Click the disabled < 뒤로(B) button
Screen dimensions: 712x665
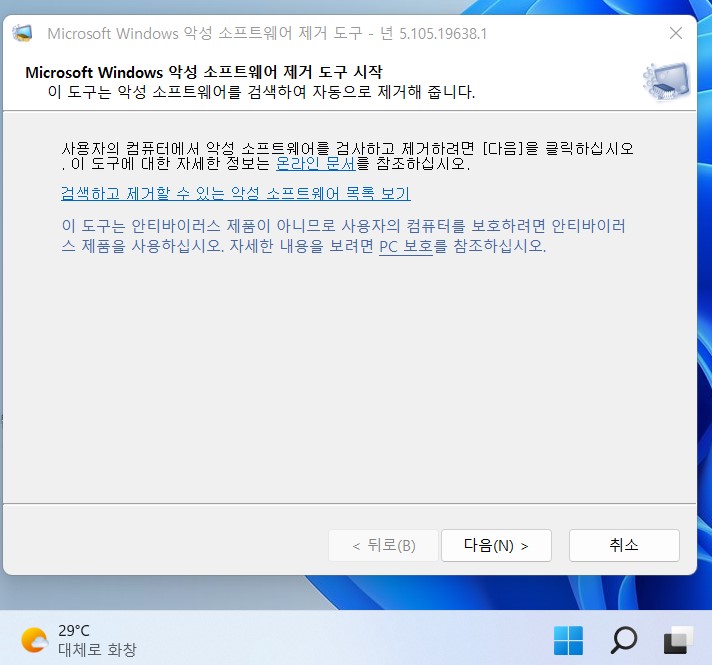click(x=383, y=545)
